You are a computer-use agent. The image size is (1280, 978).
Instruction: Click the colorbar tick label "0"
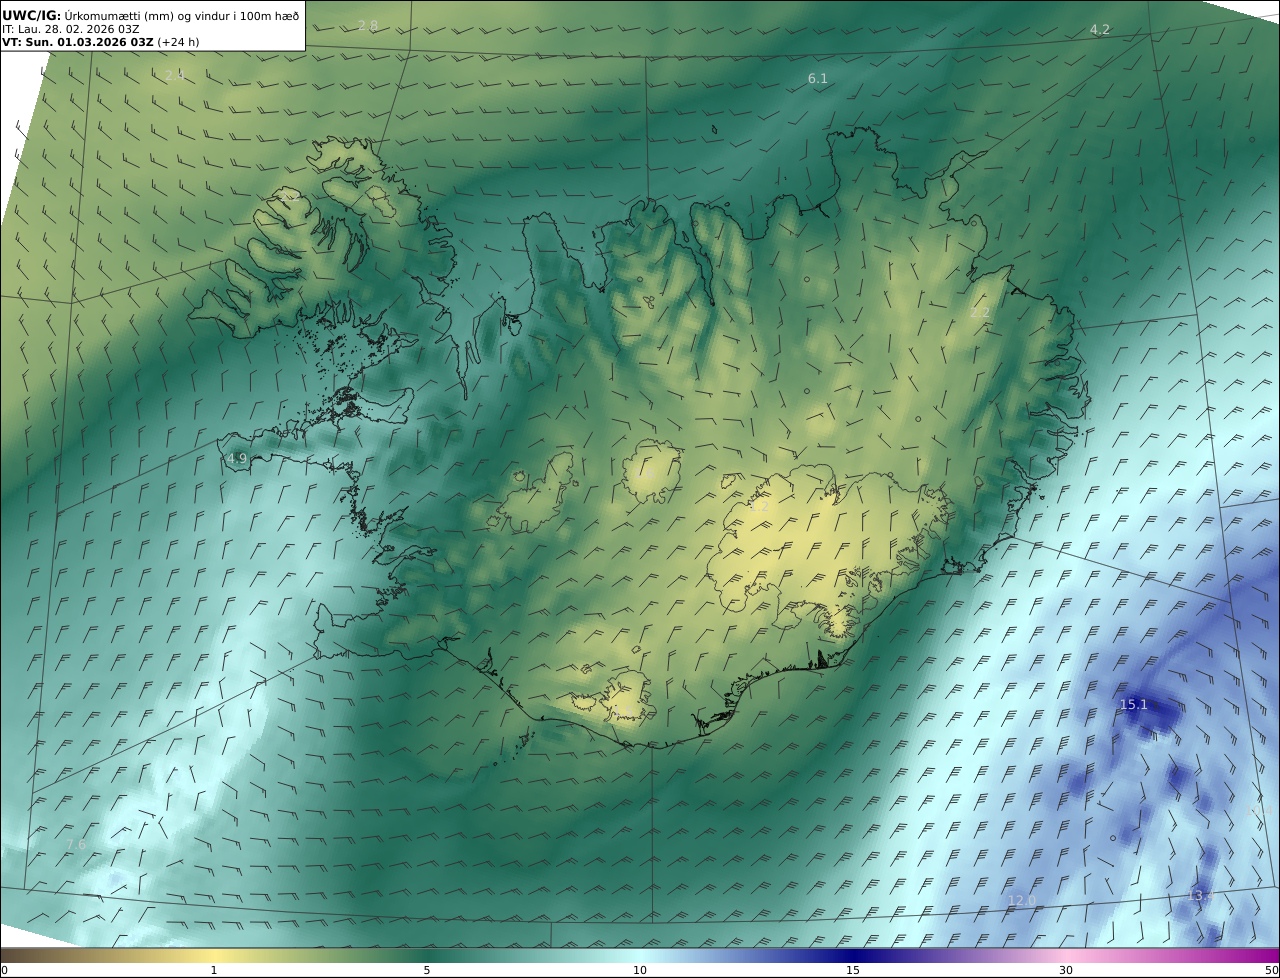click(4, 970)
